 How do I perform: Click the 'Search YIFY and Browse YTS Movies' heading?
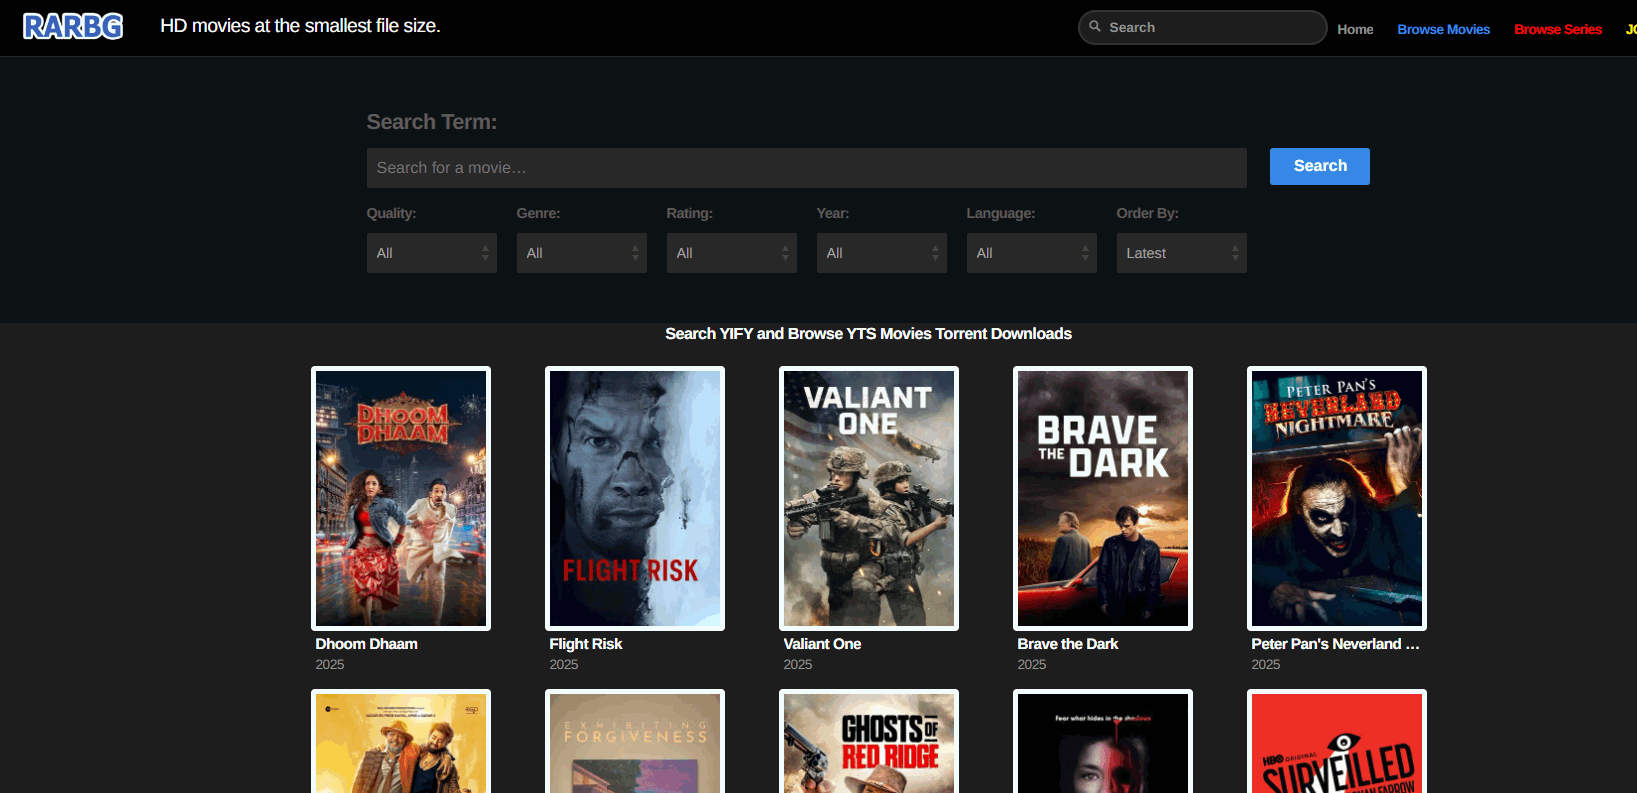pos(868,334)
